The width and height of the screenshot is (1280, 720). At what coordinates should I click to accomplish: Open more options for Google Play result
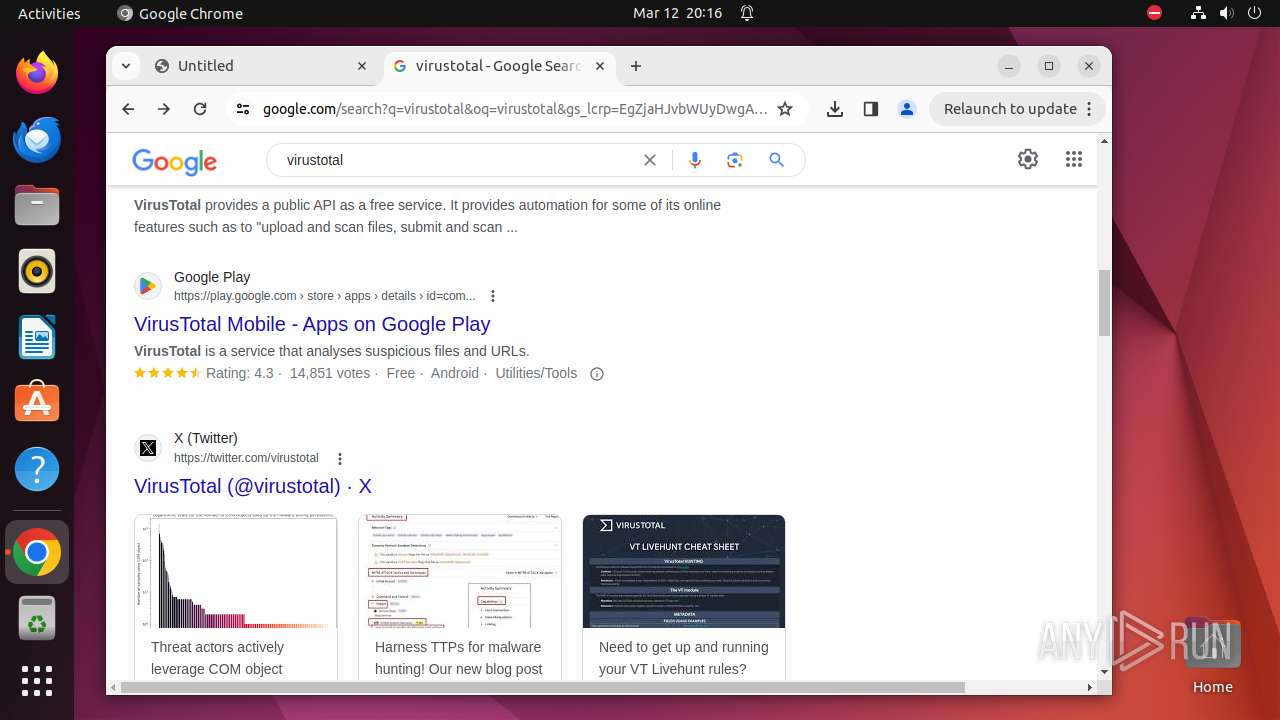click(493, 296)
